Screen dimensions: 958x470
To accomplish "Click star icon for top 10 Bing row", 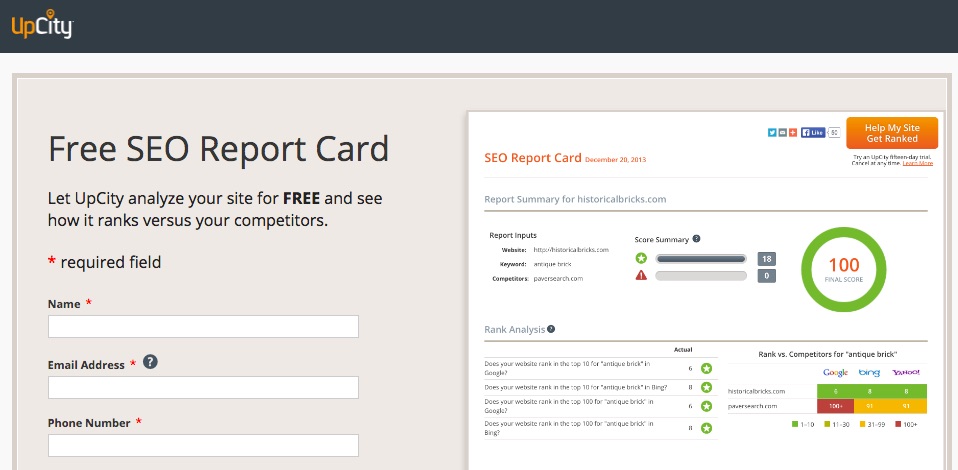I will tap(706, 387).
